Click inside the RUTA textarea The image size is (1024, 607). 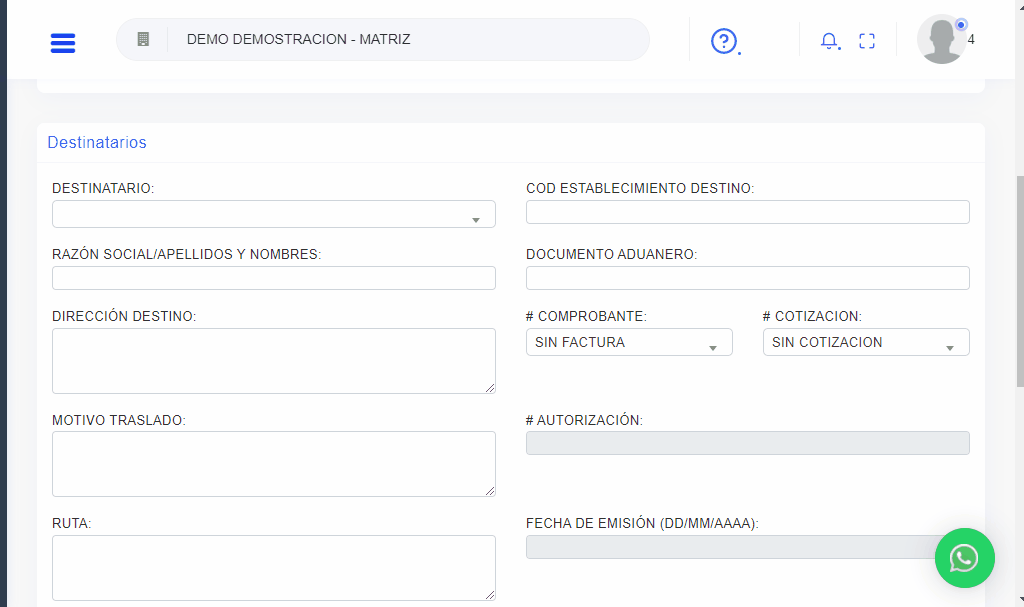coord(273,567)
